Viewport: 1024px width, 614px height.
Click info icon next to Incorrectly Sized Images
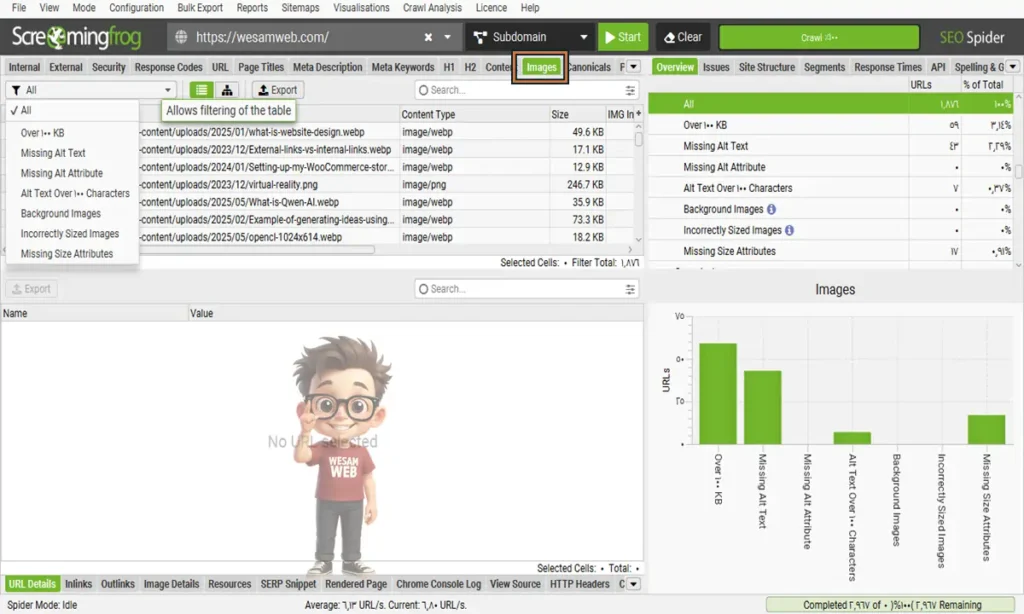pyautogui.click(x=790, y=230)
